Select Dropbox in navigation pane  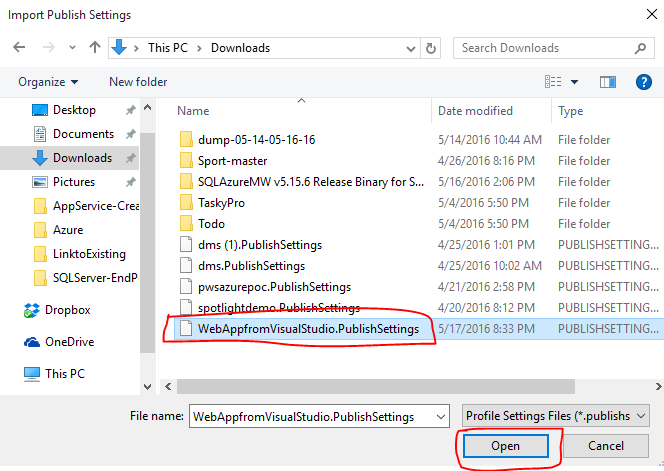click(x=69, y=310)
